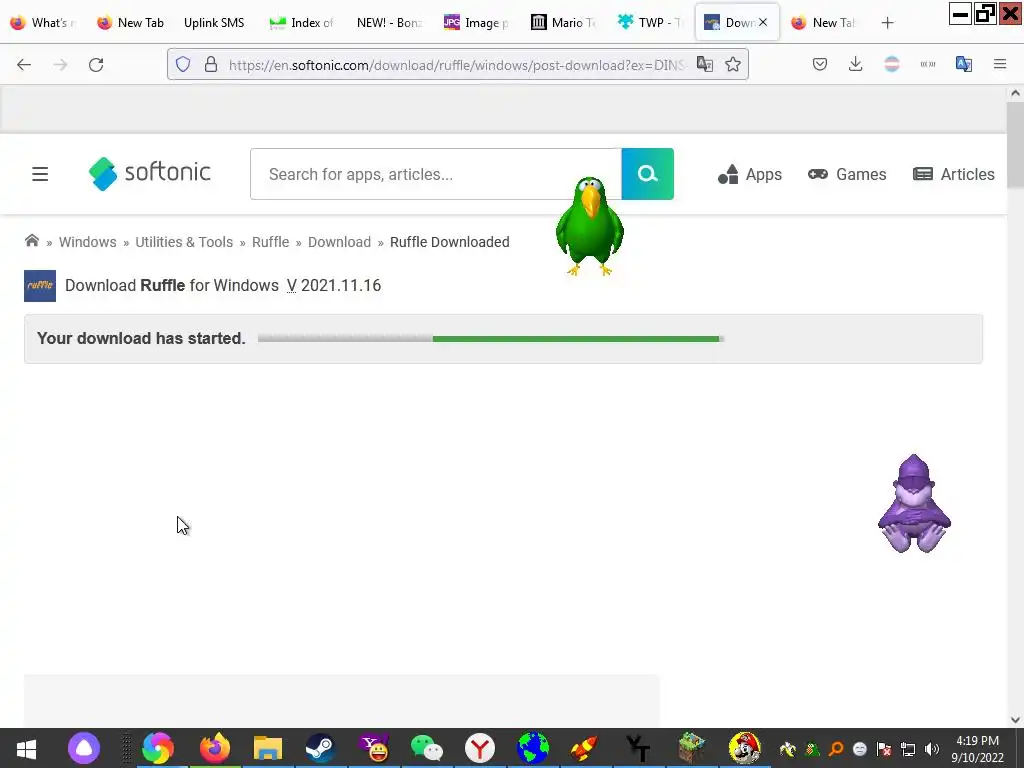This screenshot has width=1024, height=768.
Task: Reload the current page
Action: coord(96,65)
